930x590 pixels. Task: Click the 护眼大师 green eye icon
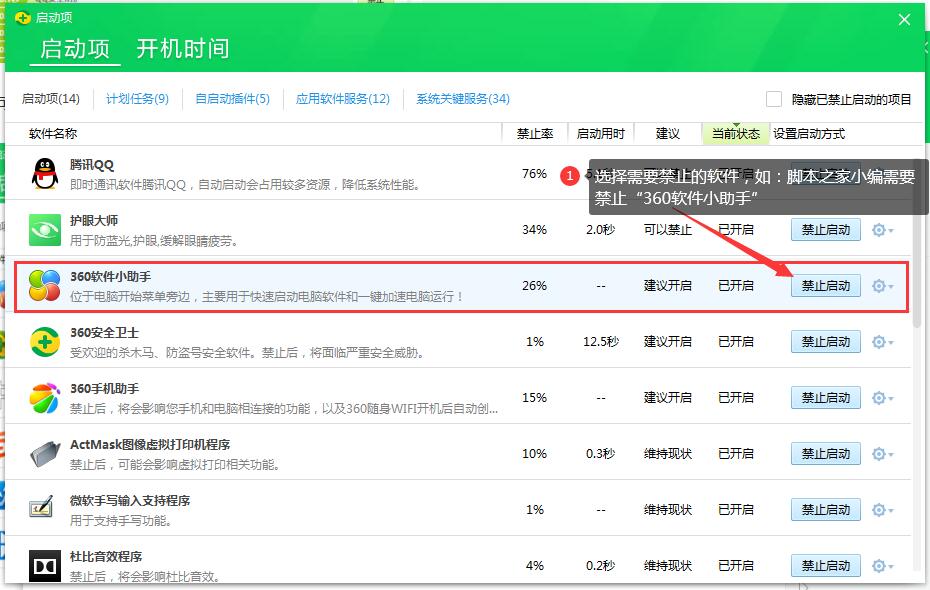point(44,230)
